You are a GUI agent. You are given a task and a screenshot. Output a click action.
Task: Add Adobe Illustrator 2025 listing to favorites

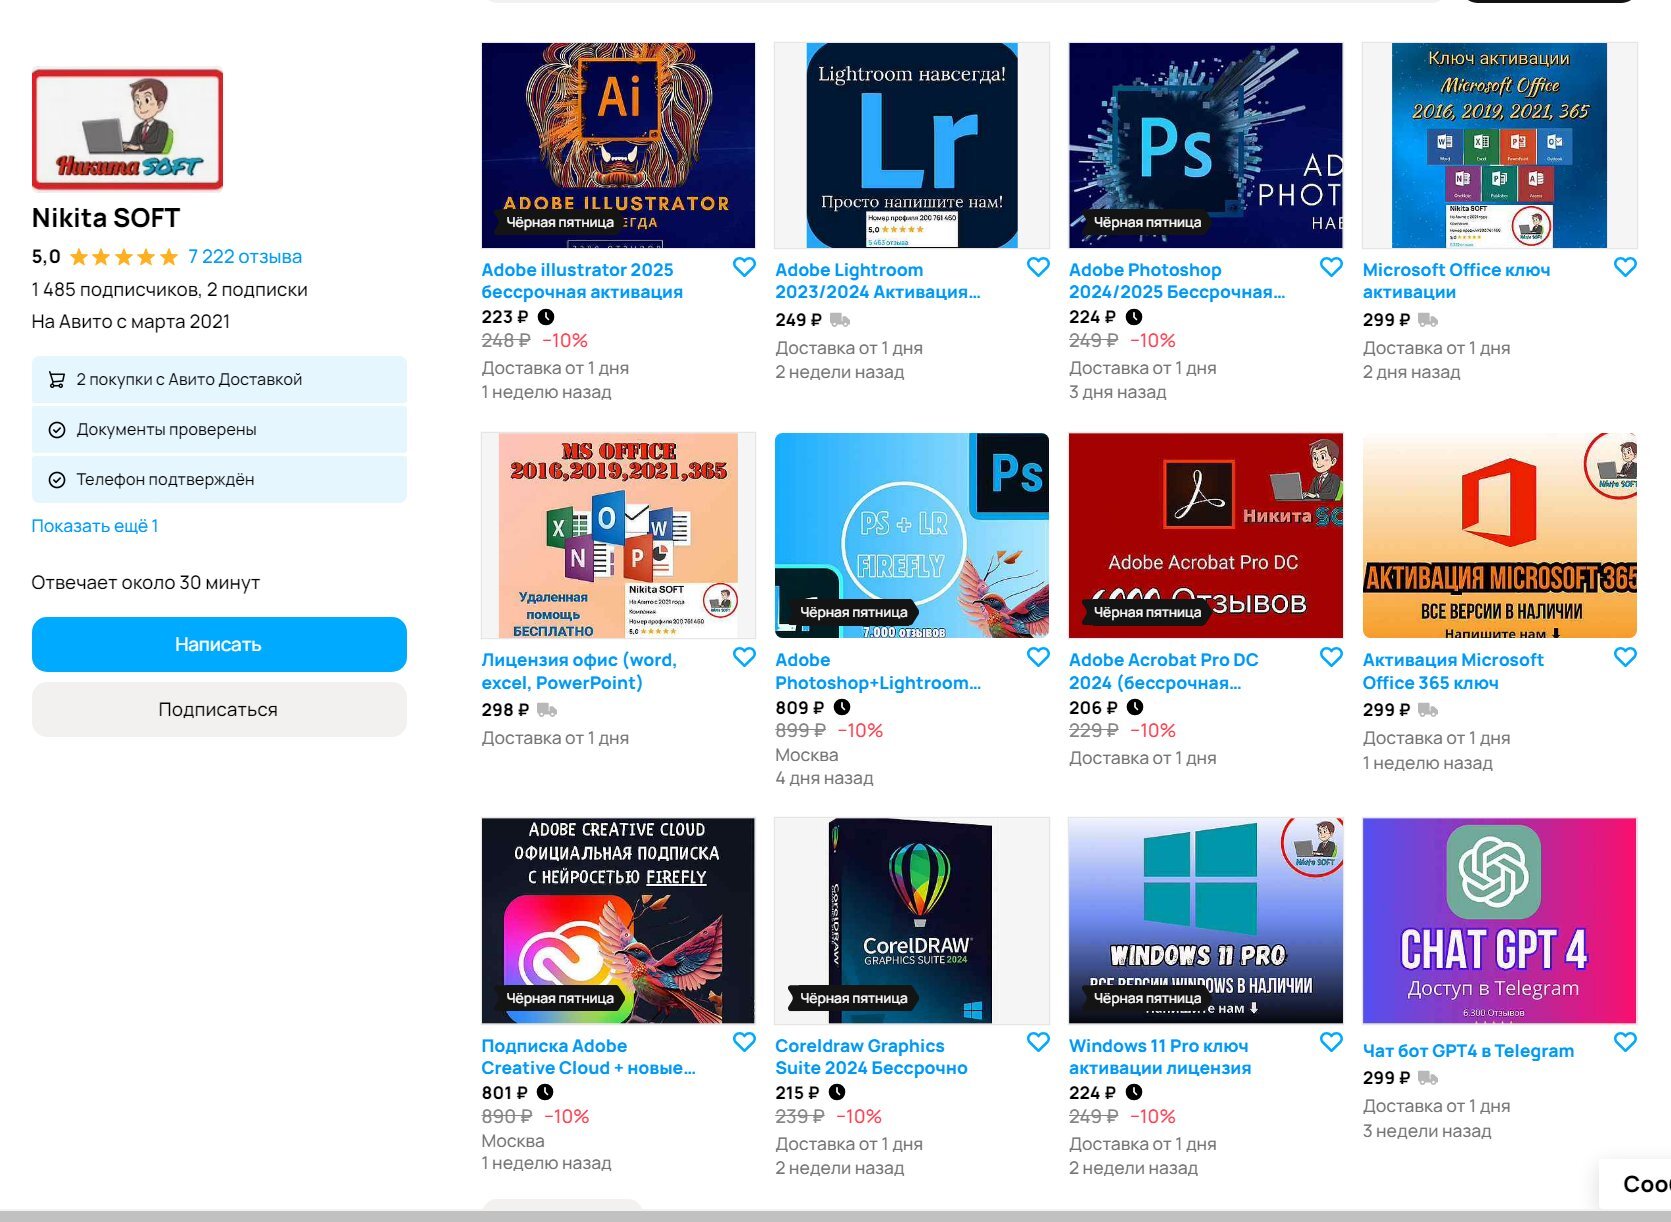point(744,267)
